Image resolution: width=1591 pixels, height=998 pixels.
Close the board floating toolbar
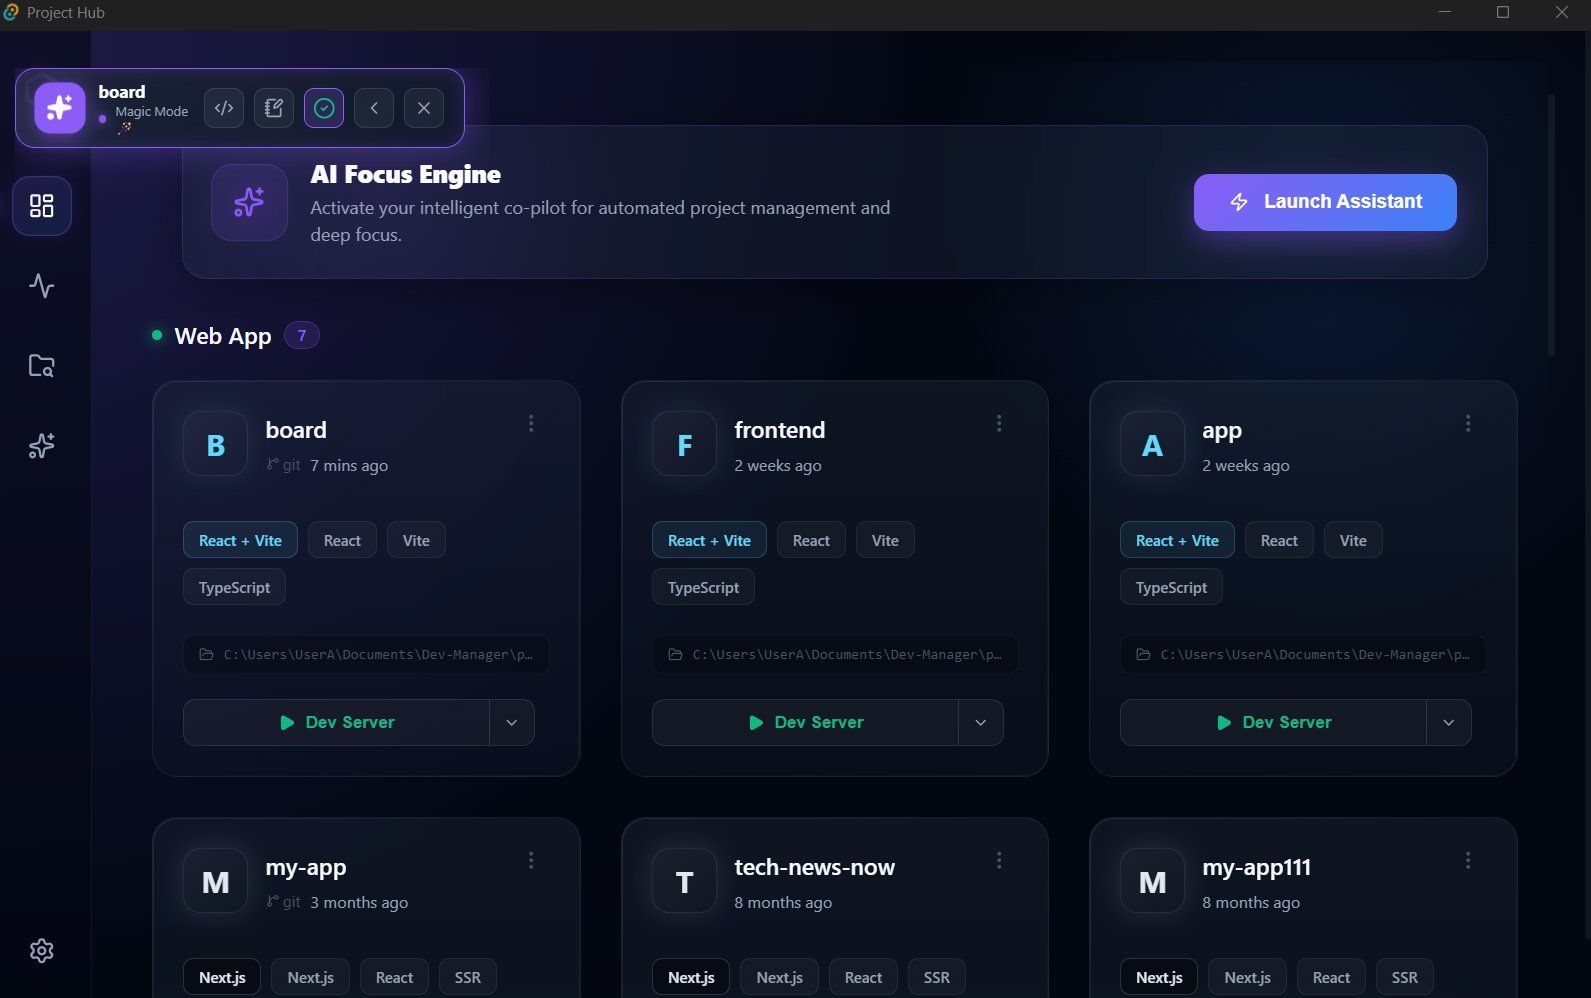(x=424, y=108)
